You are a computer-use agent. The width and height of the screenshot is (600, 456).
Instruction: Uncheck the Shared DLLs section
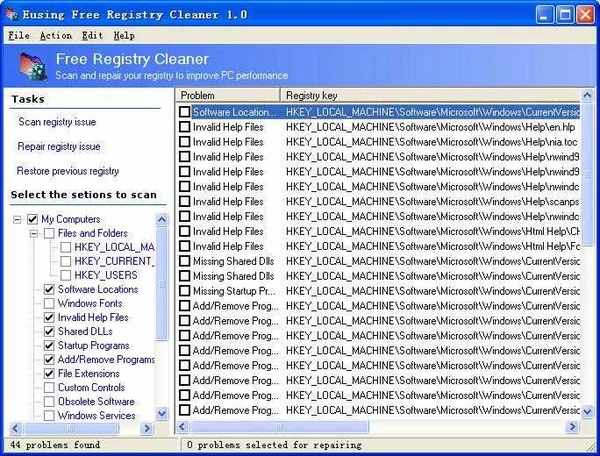coord(49,331)
